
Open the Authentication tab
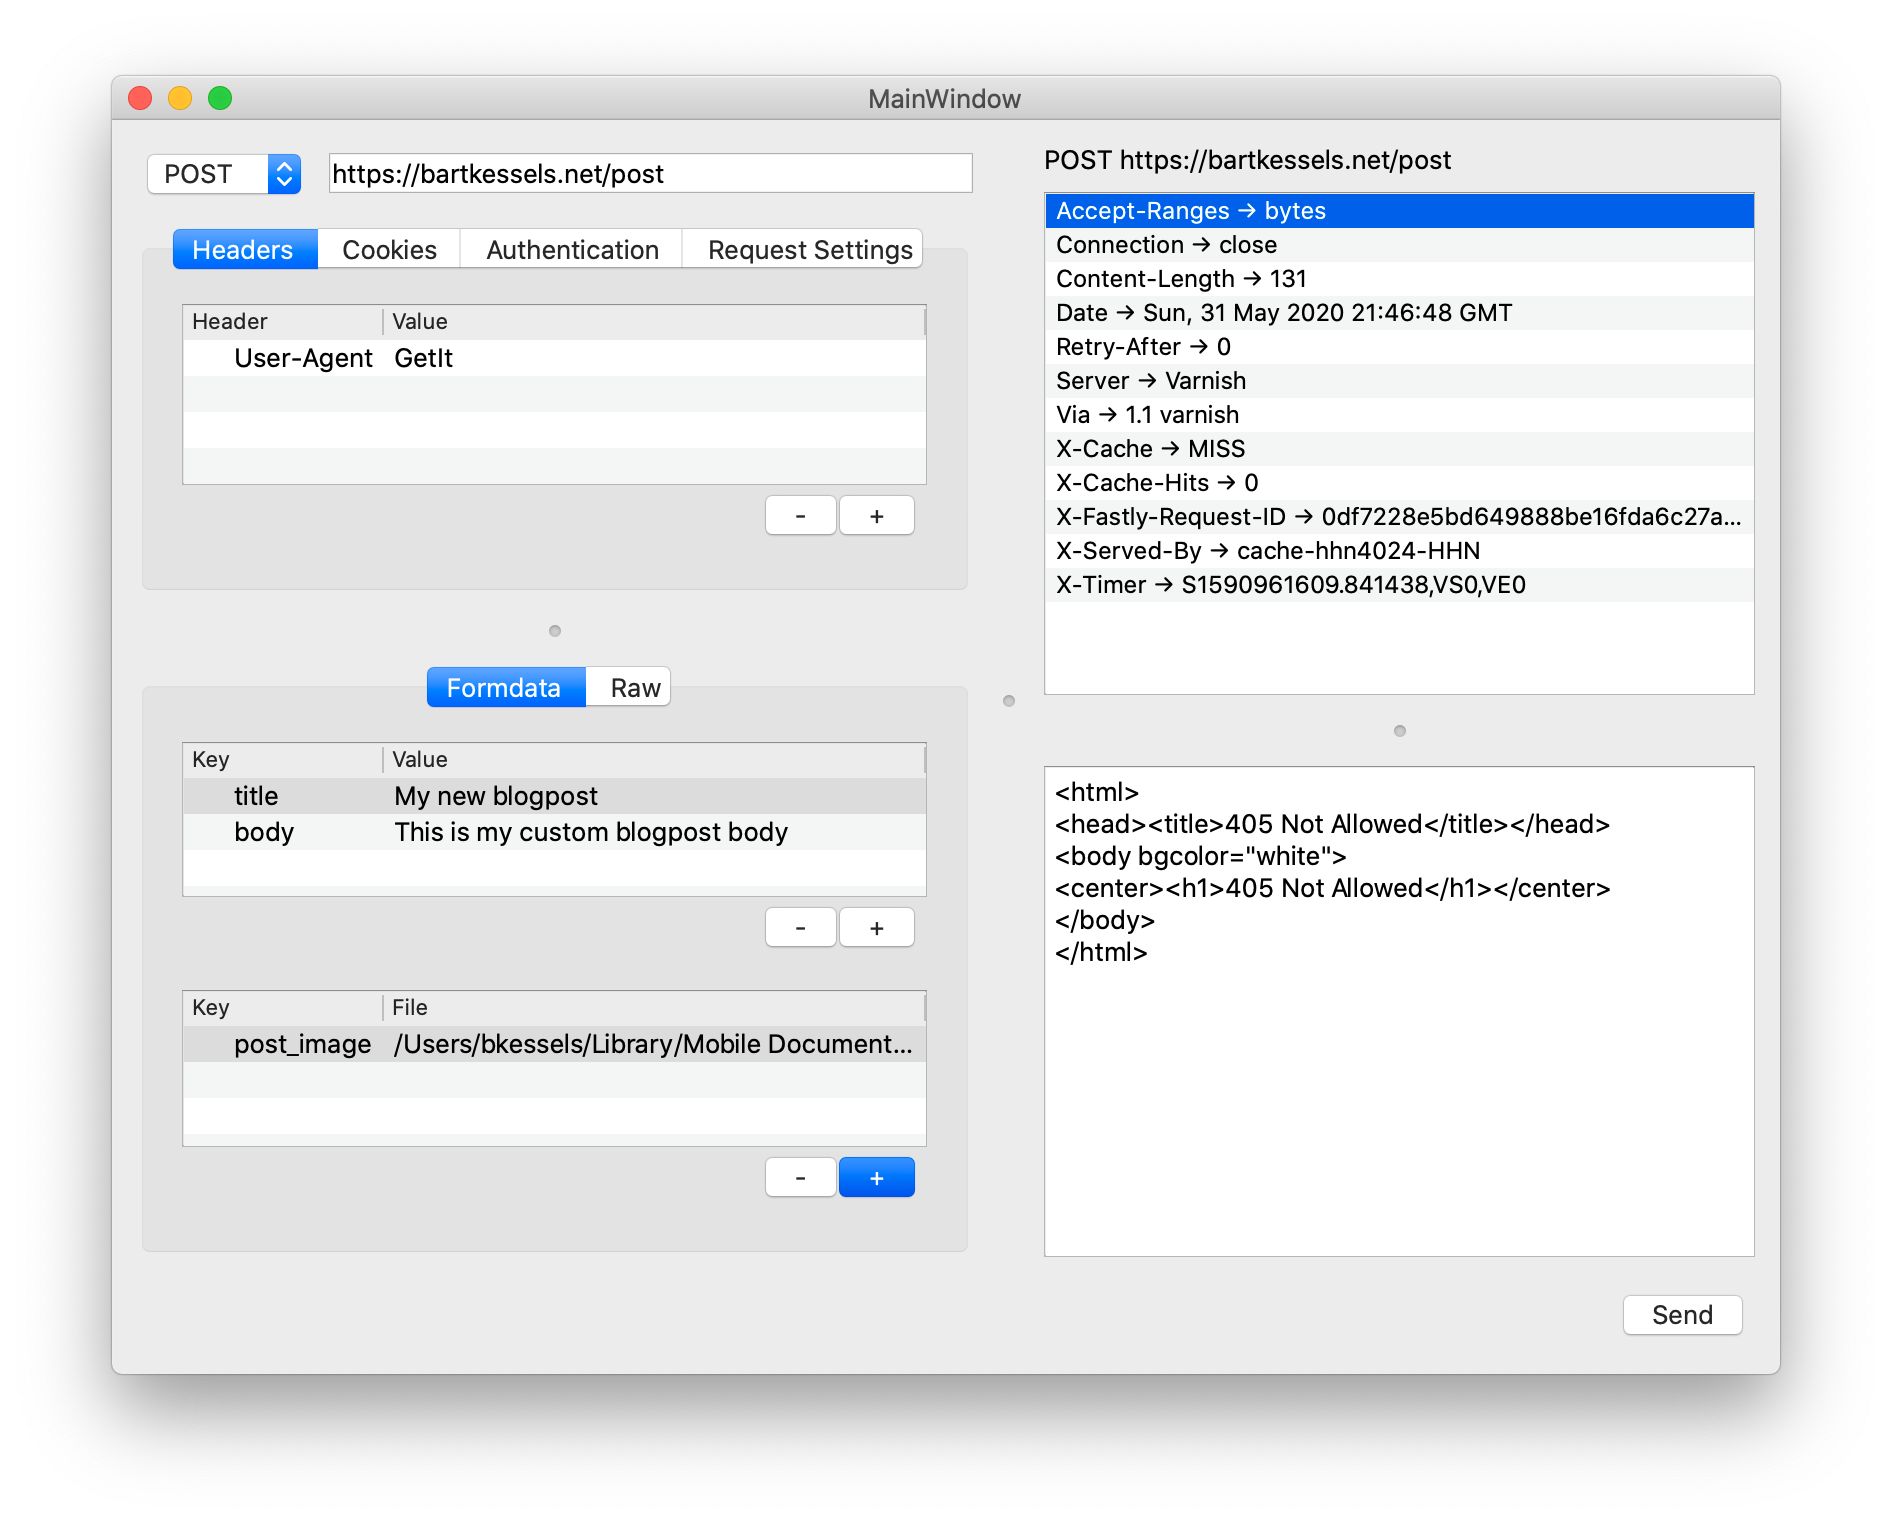[x=571, y=249]
